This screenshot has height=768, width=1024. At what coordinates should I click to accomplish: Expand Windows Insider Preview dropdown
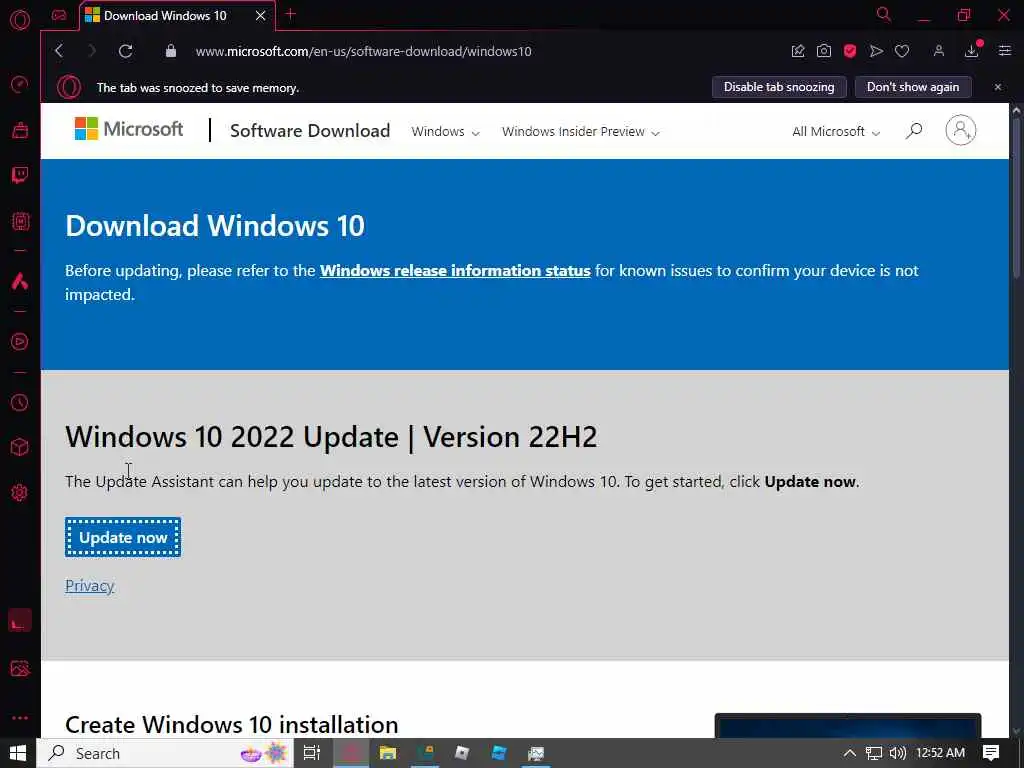tap(581, 132)
